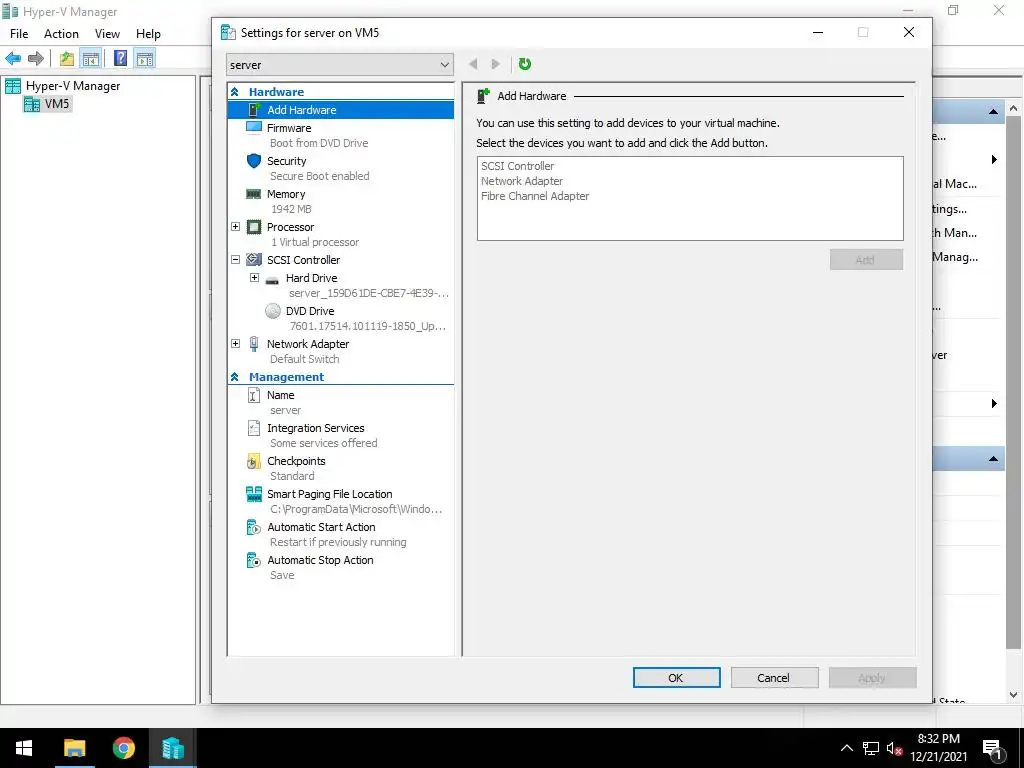This screenshot has width=1024, height=768.
Task: Click the Smart Paging File Location icon
Action: pyautogui.click(x=253, y=494)
